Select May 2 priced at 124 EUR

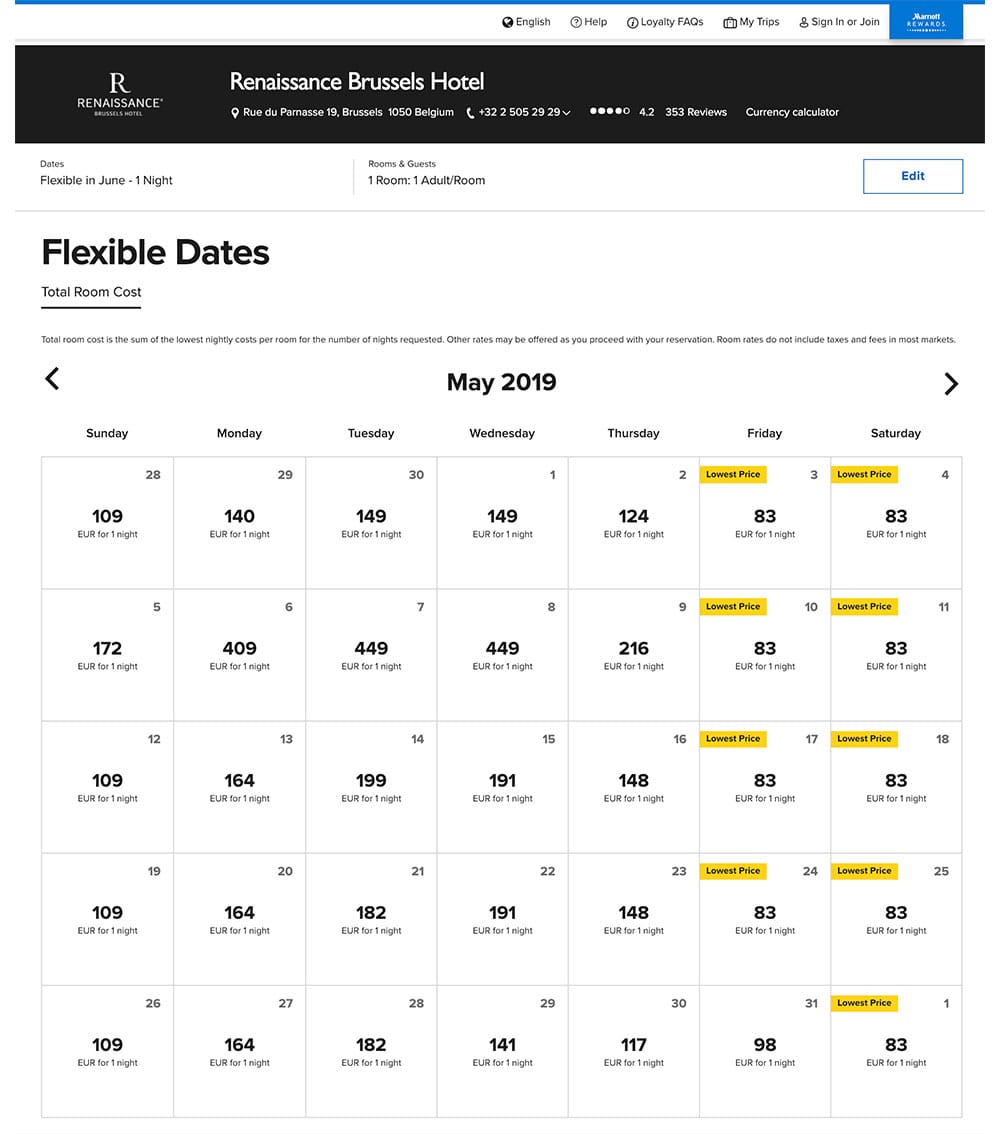tap(633, 523)
